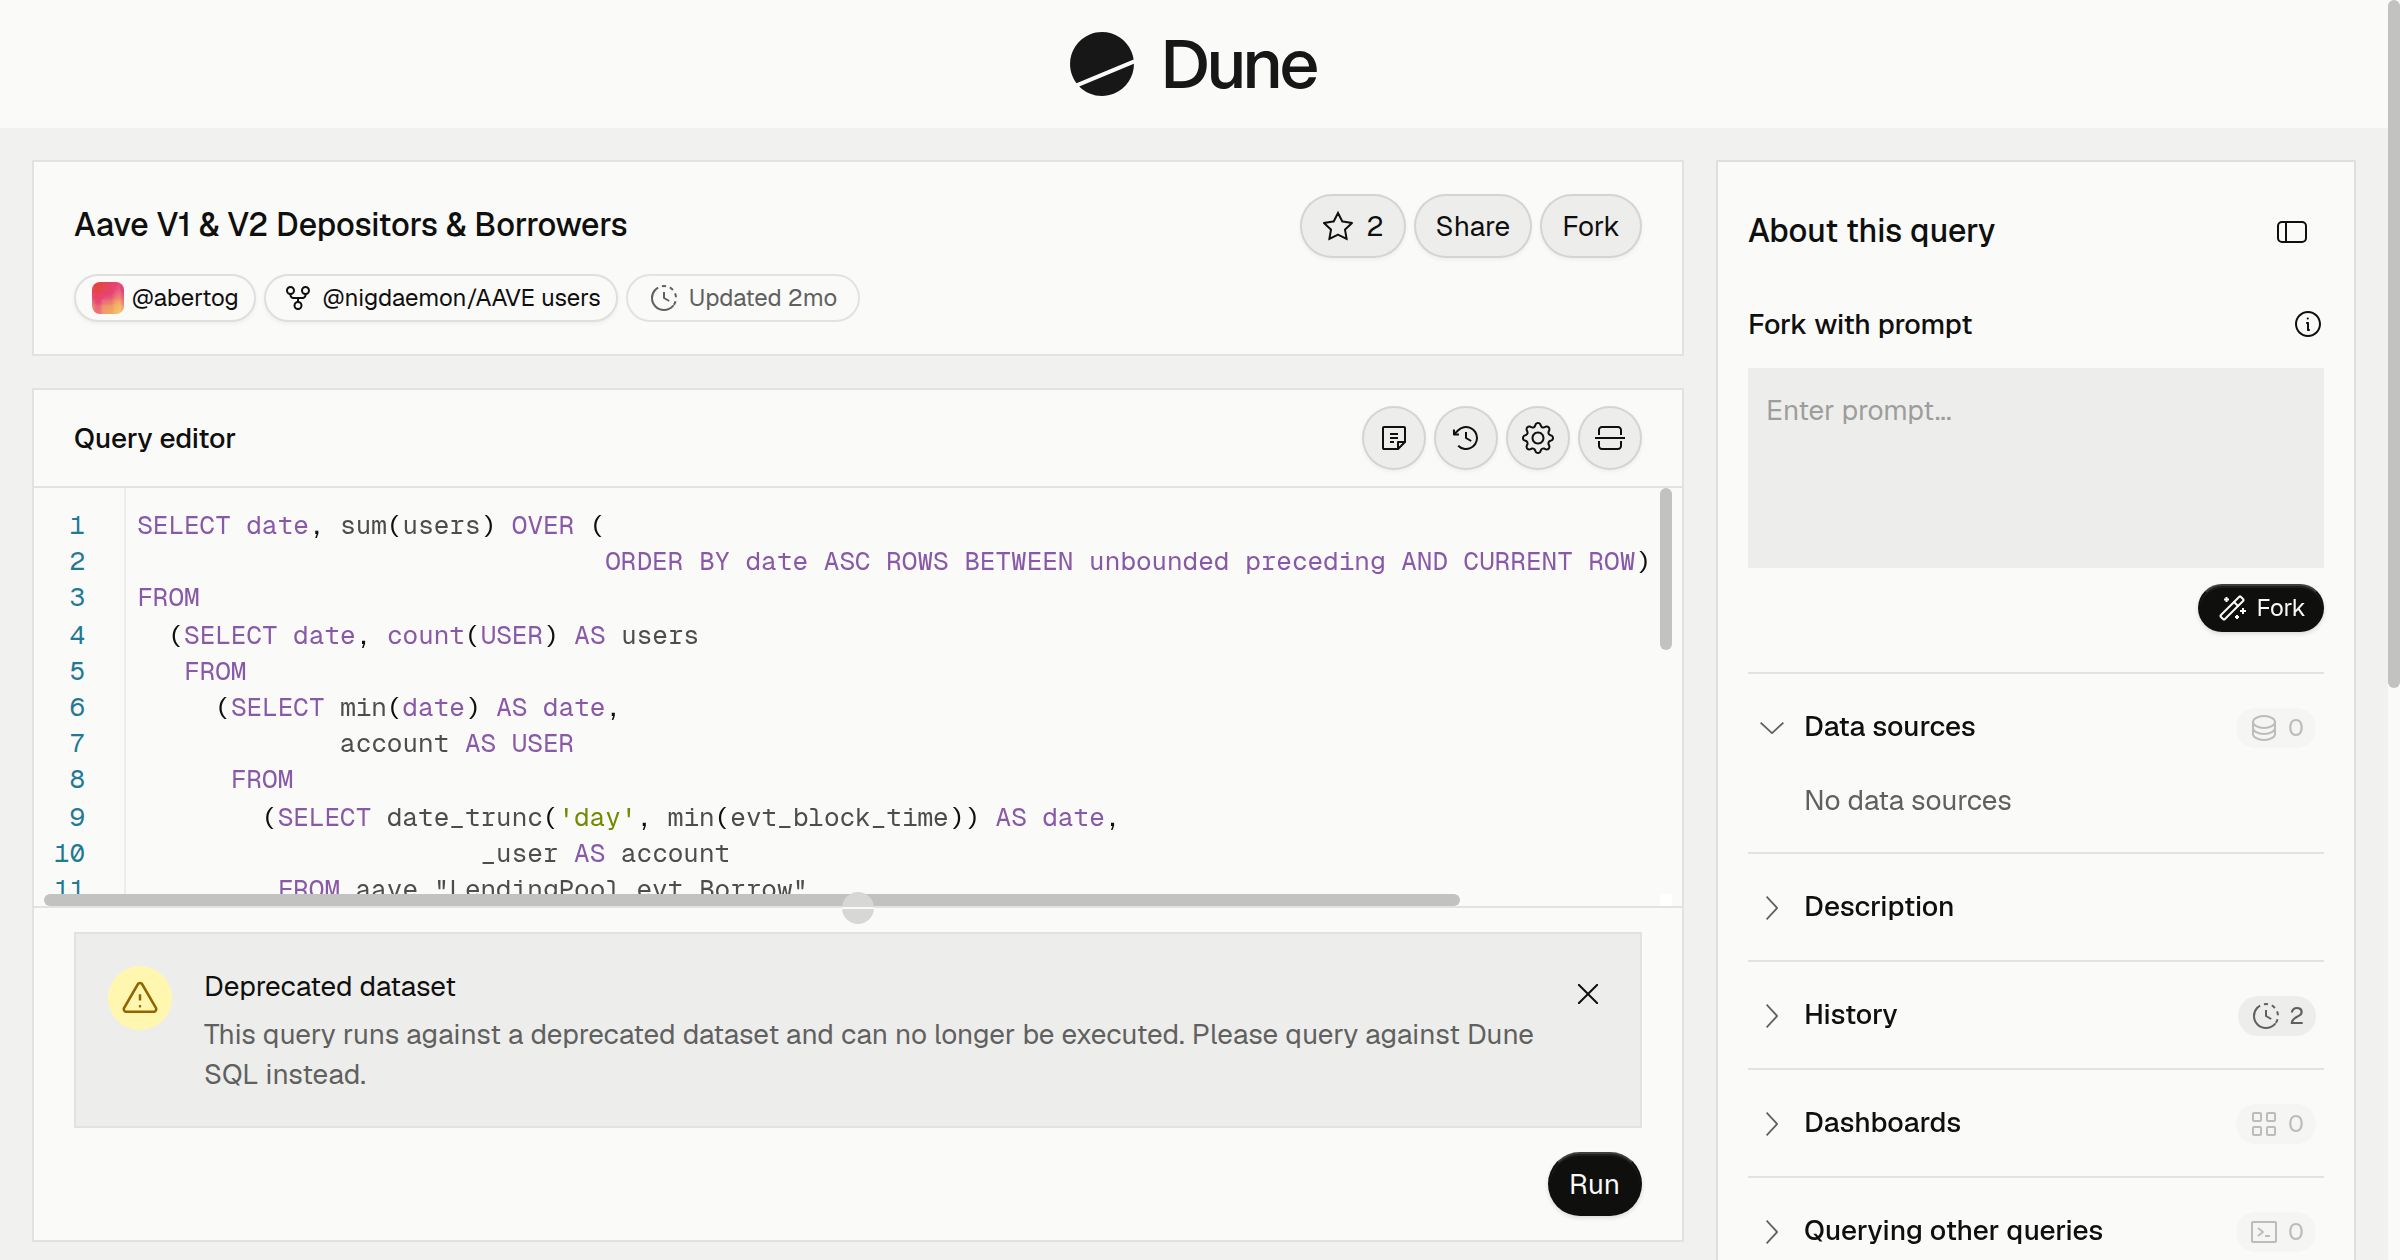The height and width of the screenshot is (1260, 2400).
Task: Click the @abertog avatar square
Action: [x=107, y=298]
